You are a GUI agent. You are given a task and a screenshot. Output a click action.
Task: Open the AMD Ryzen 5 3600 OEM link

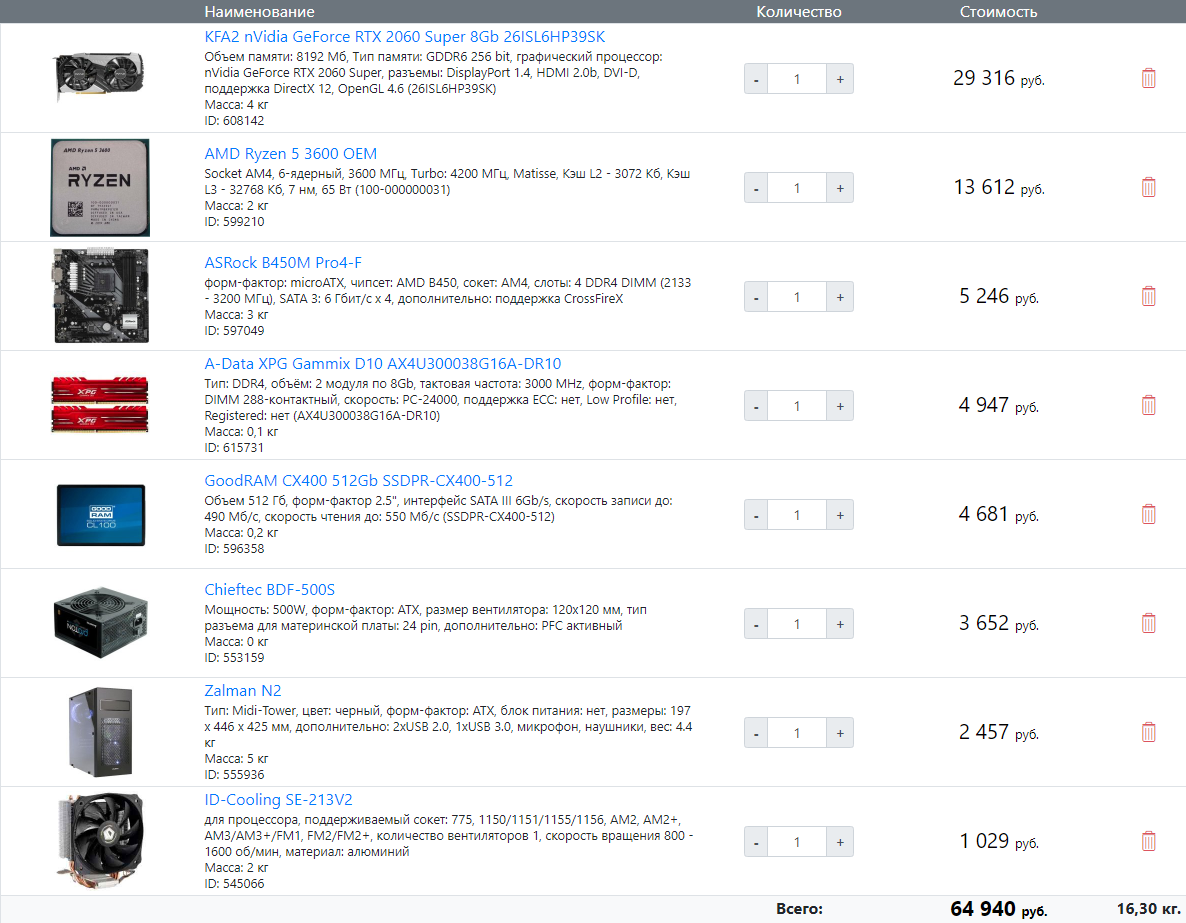290,154
